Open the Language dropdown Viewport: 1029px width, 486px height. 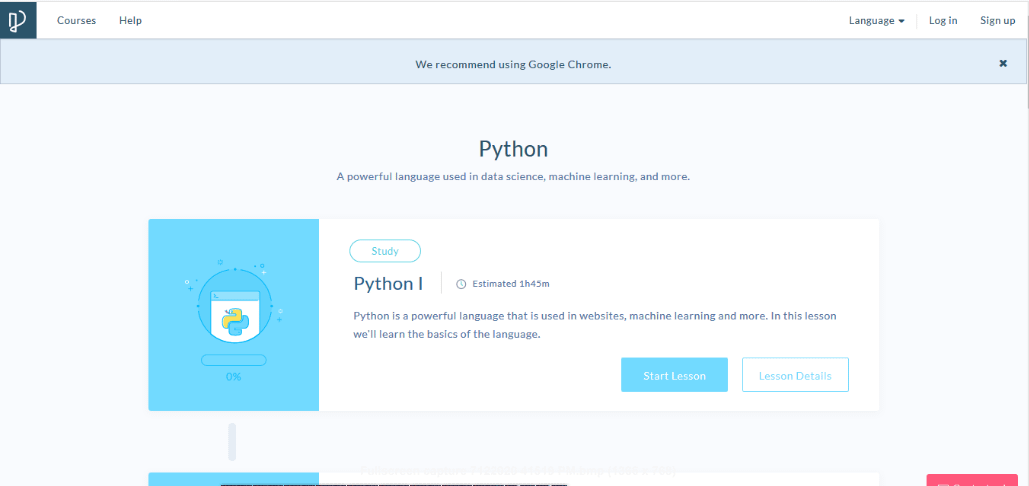876,20
